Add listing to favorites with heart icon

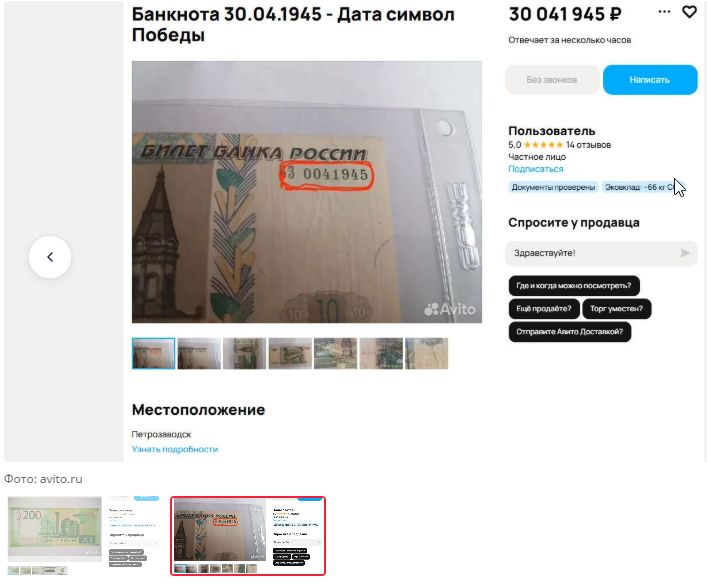tap(689, 12)
